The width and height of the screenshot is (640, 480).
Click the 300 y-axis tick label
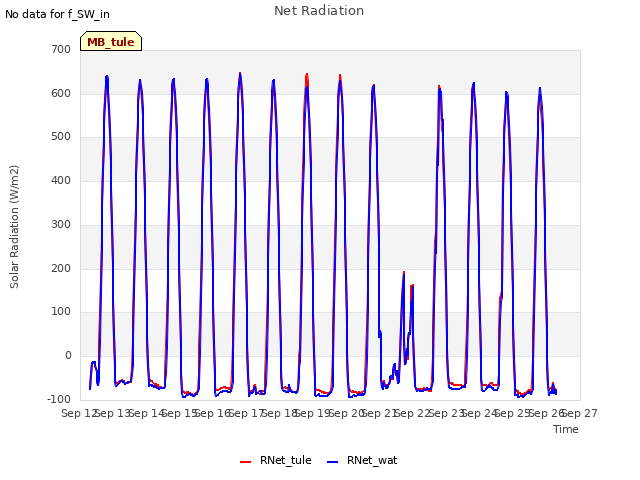[61, 224]
